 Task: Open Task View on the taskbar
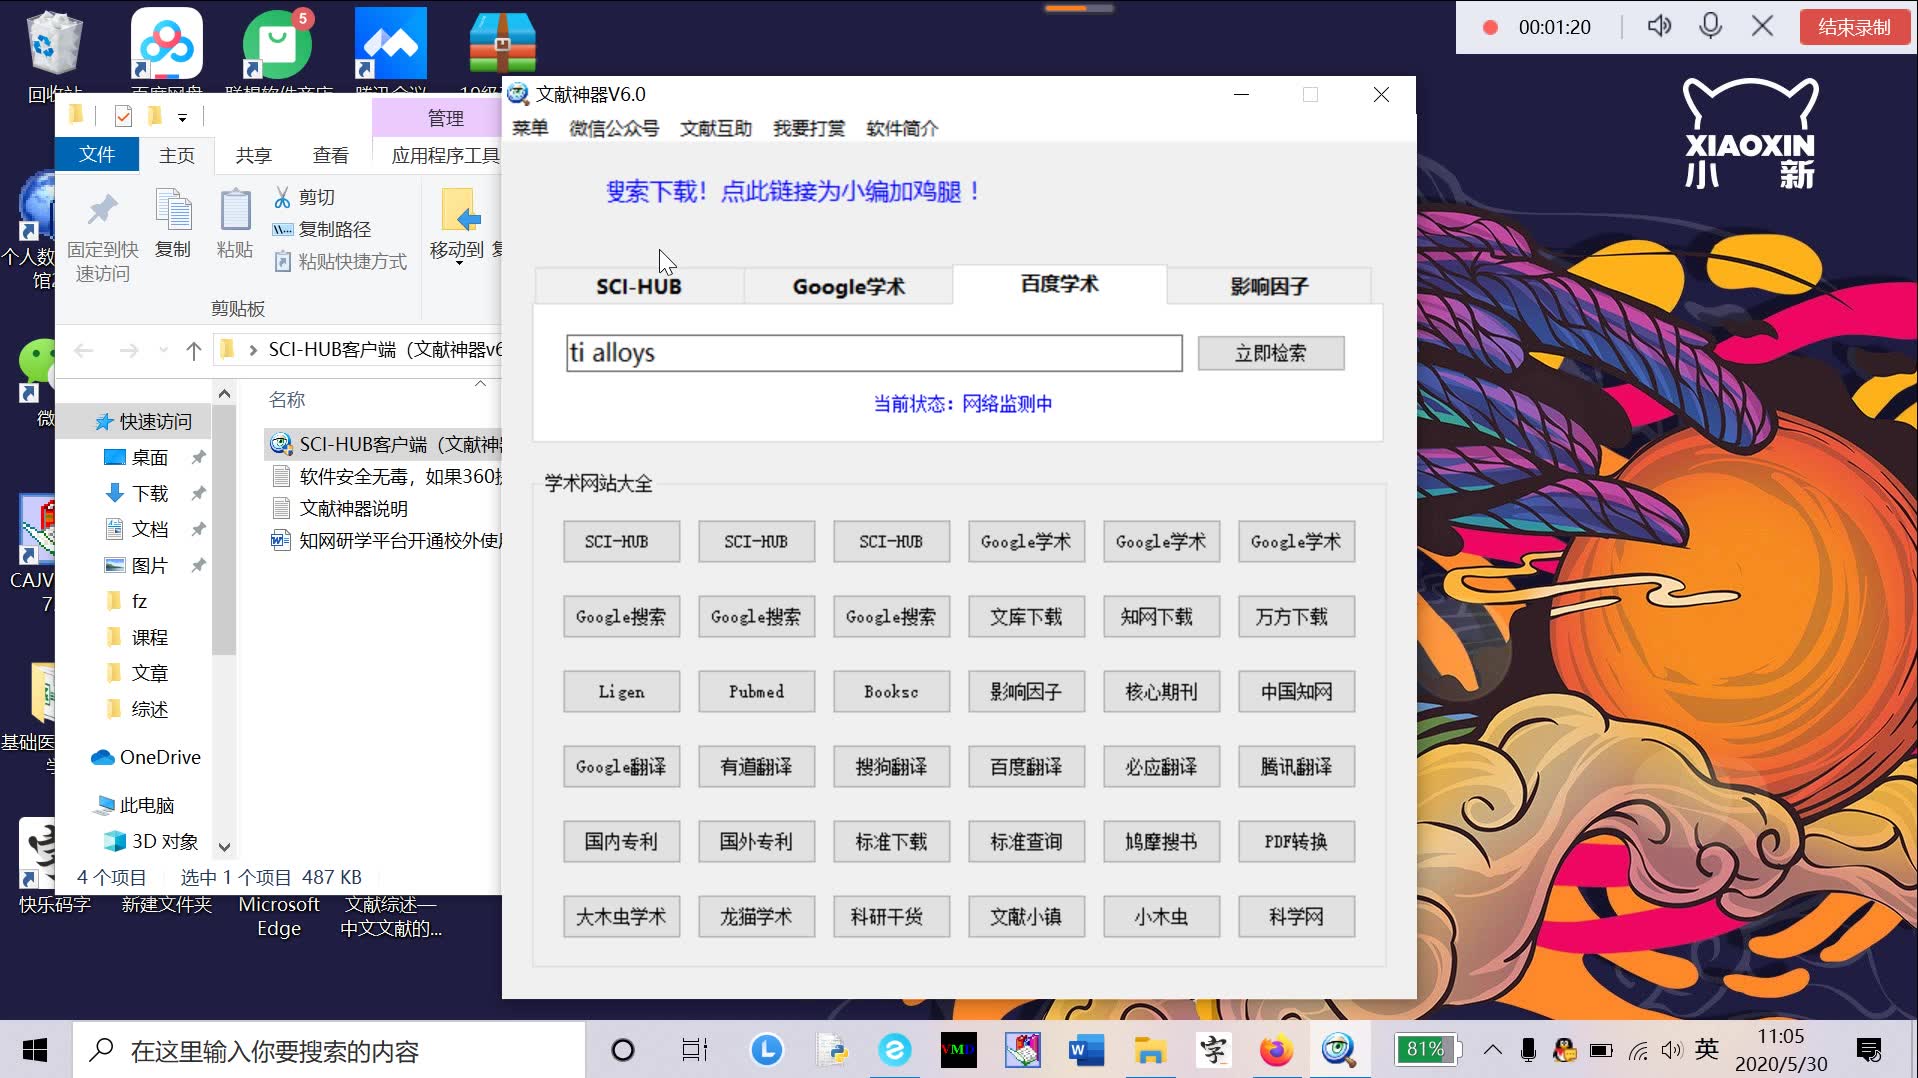click(x=694, y=1050)
